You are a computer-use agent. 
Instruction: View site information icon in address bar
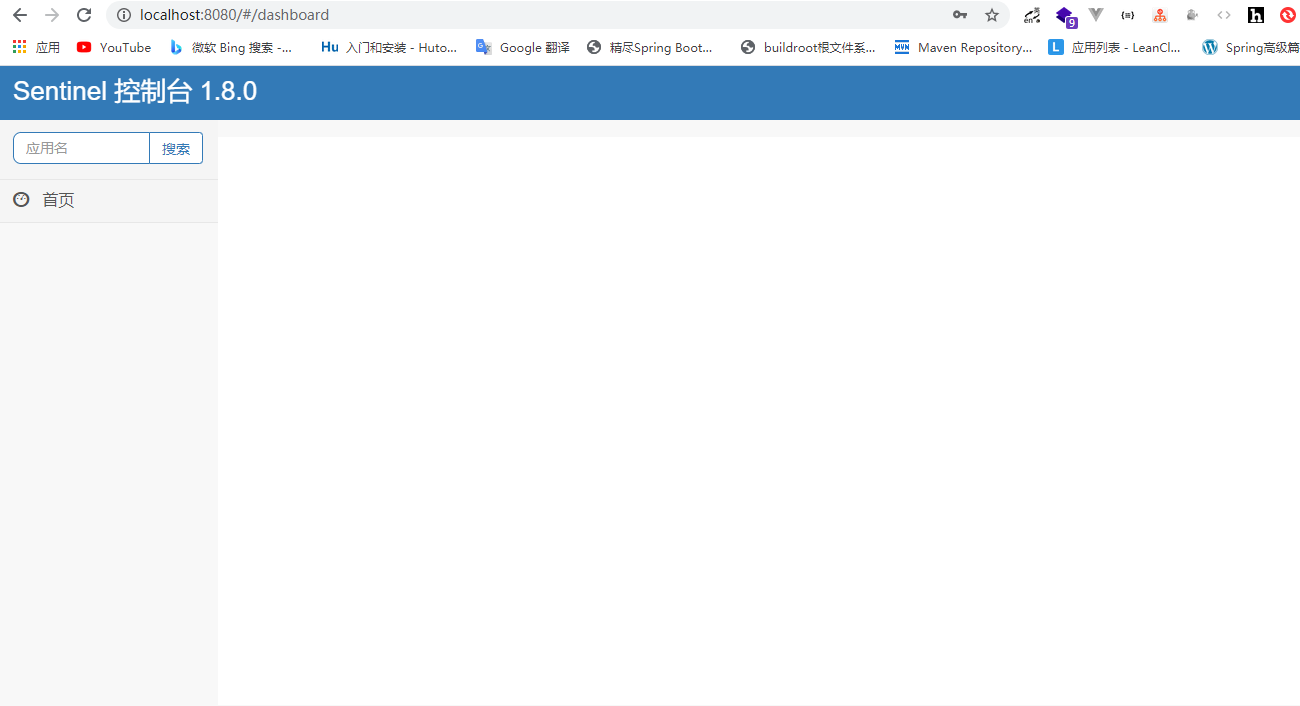[x=124, y=15]
